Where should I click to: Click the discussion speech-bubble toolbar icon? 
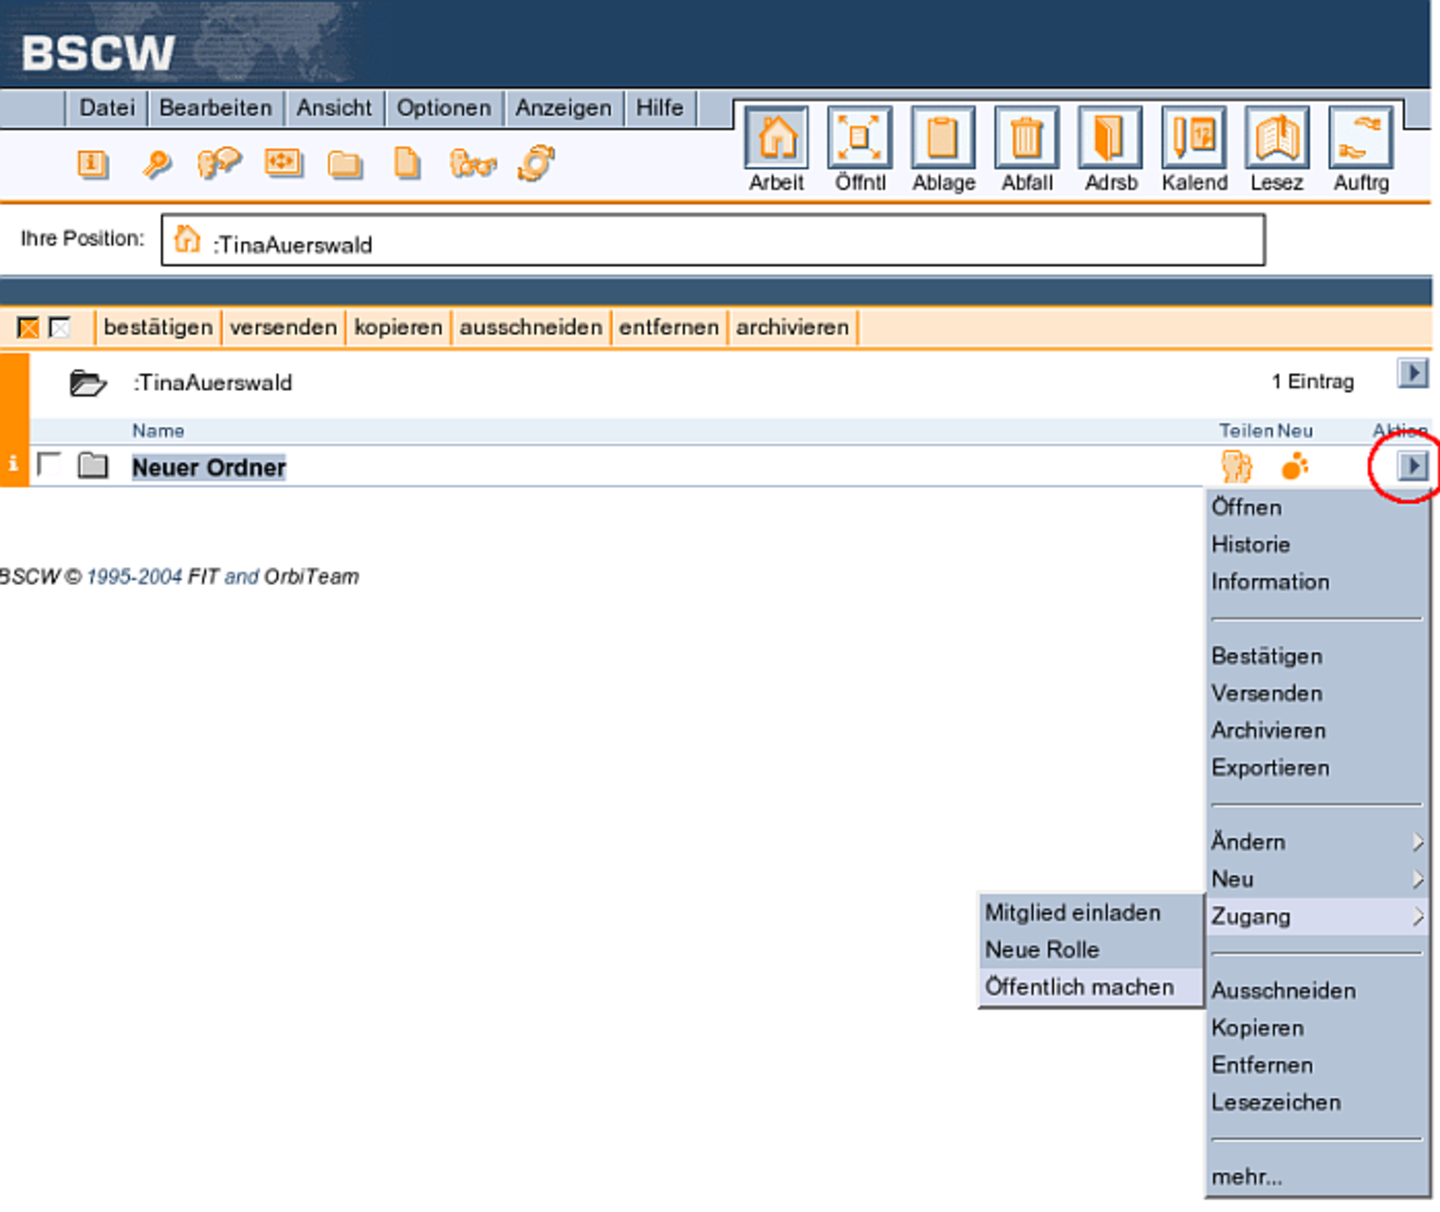(x=219, y=163)
